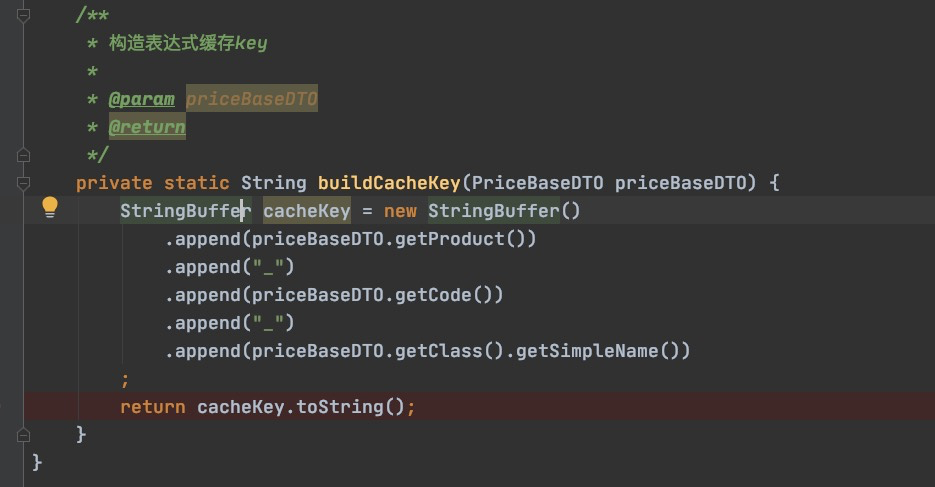Click the cacheKey variable declaration
The height and width of the screenshot is (487, 935).
[307, 211]
